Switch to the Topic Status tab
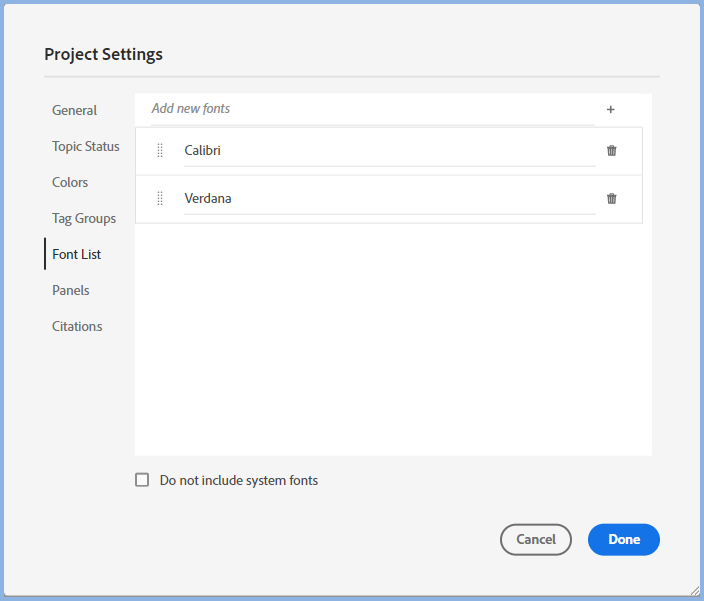Viewport: 704px width, 601px height. [86, 146]
